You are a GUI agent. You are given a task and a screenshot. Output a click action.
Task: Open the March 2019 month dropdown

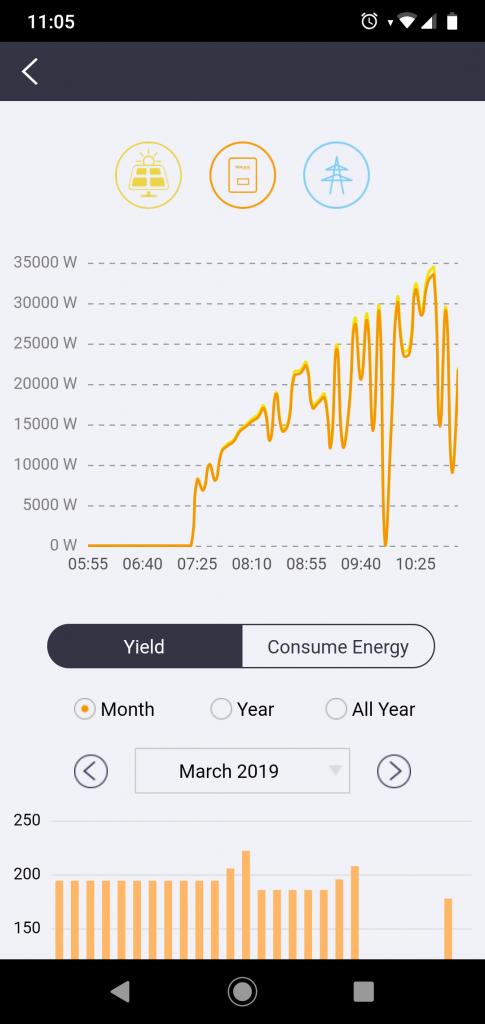(242, 771)
